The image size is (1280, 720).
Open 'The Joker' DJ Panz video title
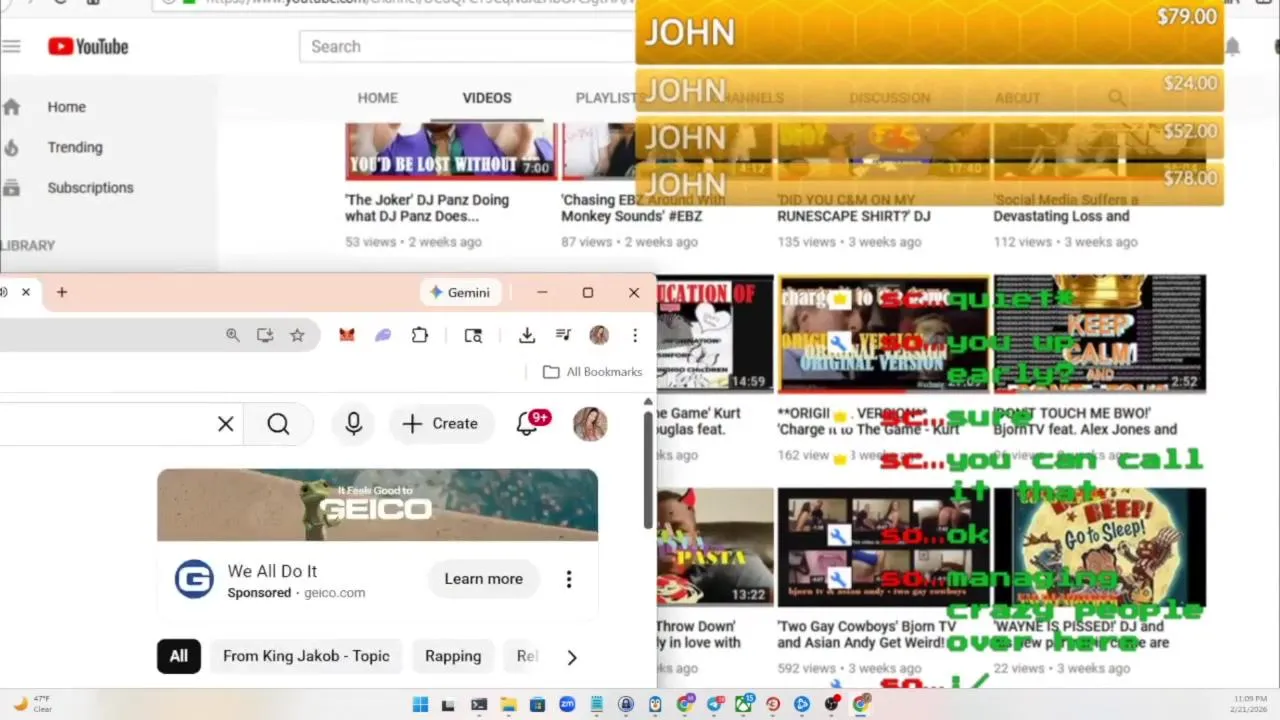pyautogui.click(x=427, y=208)
